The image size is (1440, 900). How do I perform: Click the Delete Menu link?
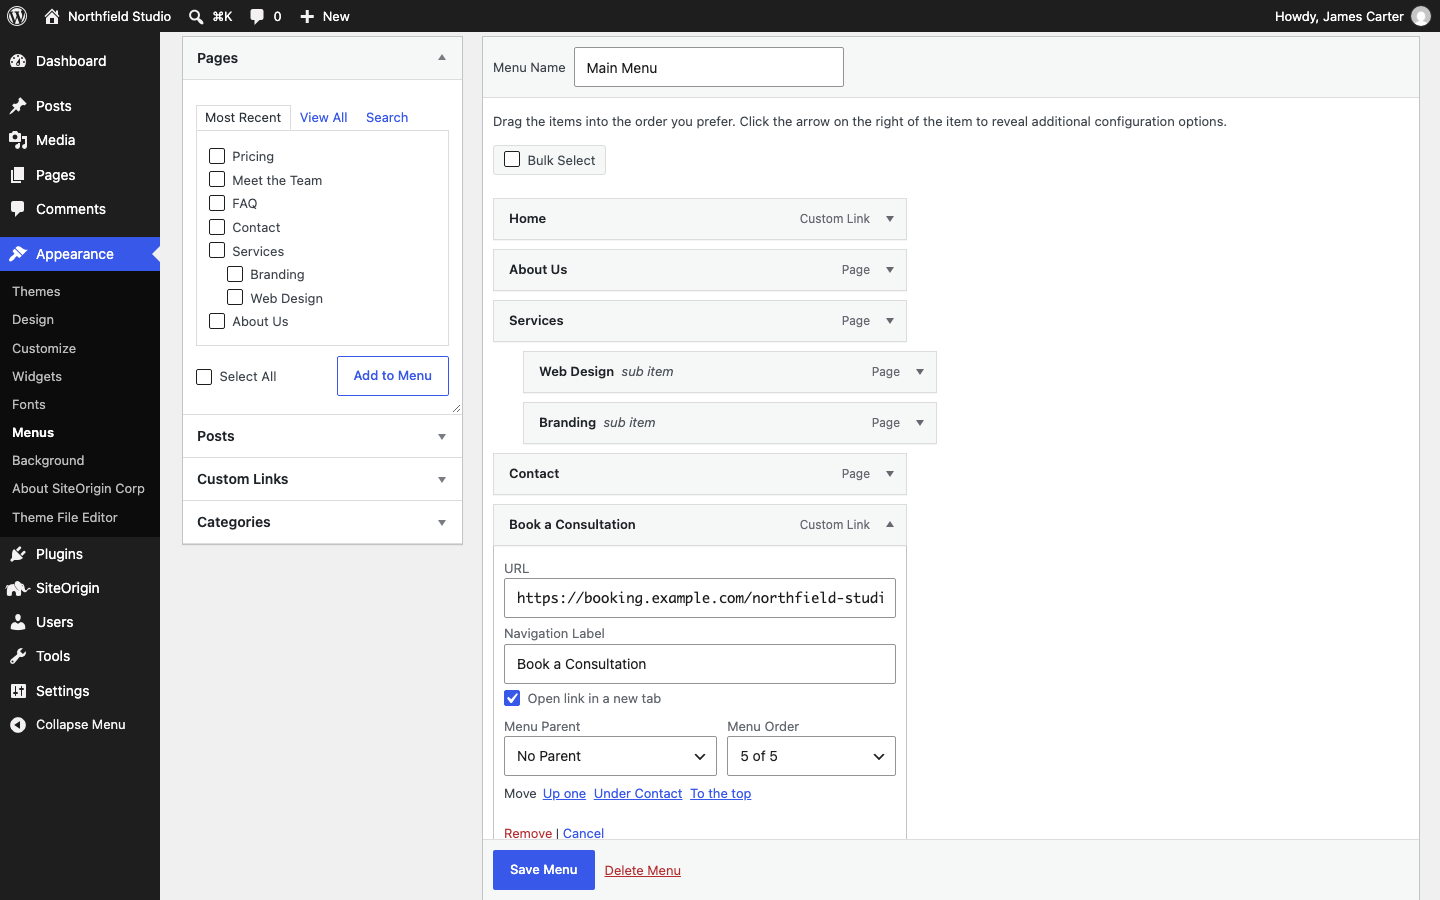coord(643,870)
